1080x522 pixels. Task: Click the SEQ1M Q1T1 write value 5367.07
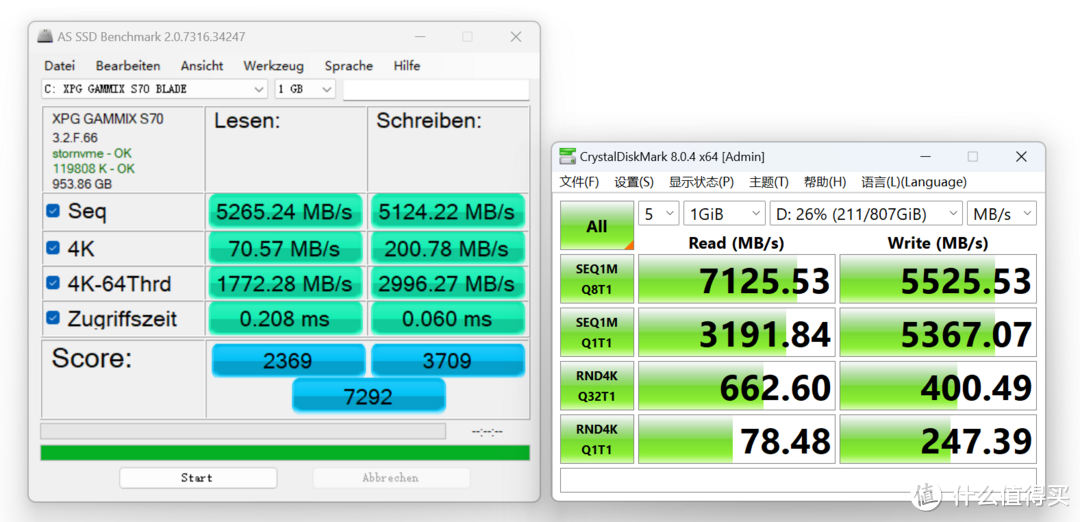937,332
